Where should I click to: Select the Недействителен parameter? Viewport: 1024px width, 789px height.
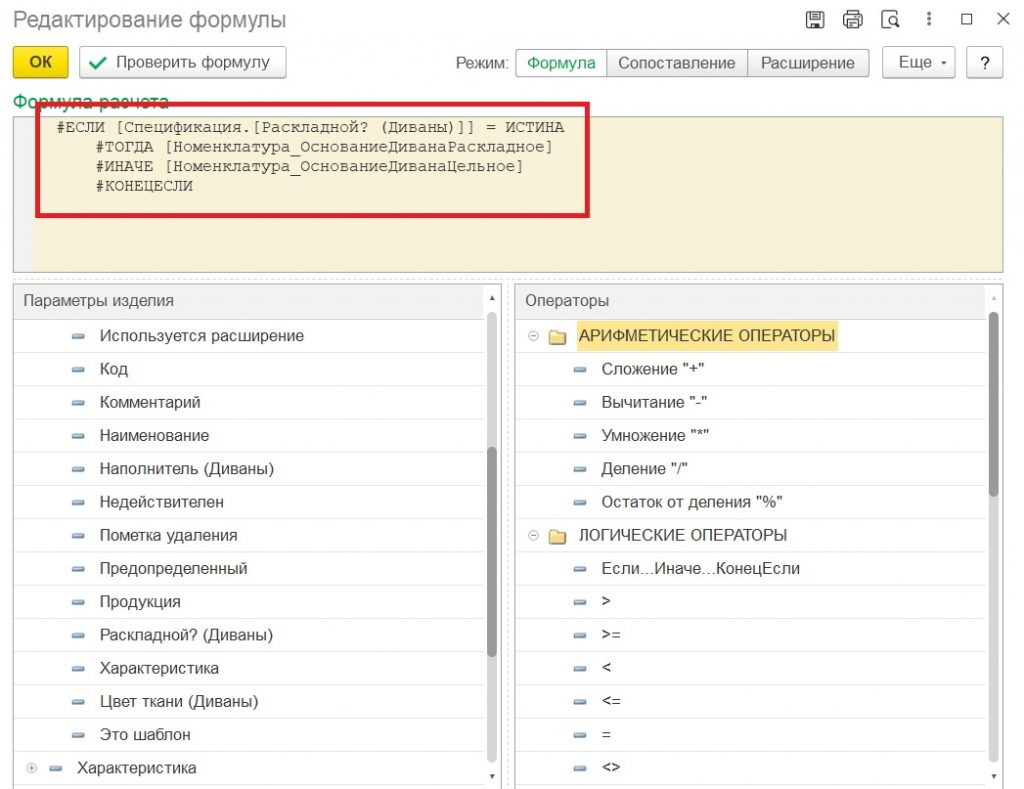pyautogui.click(x=249, y=502)
